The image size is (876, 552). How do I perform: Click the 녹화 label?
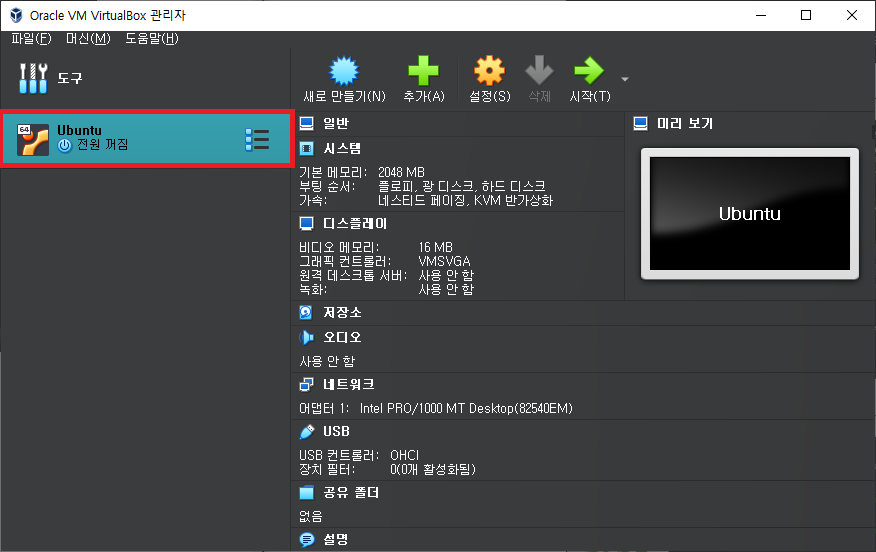[x=313, y=289]
